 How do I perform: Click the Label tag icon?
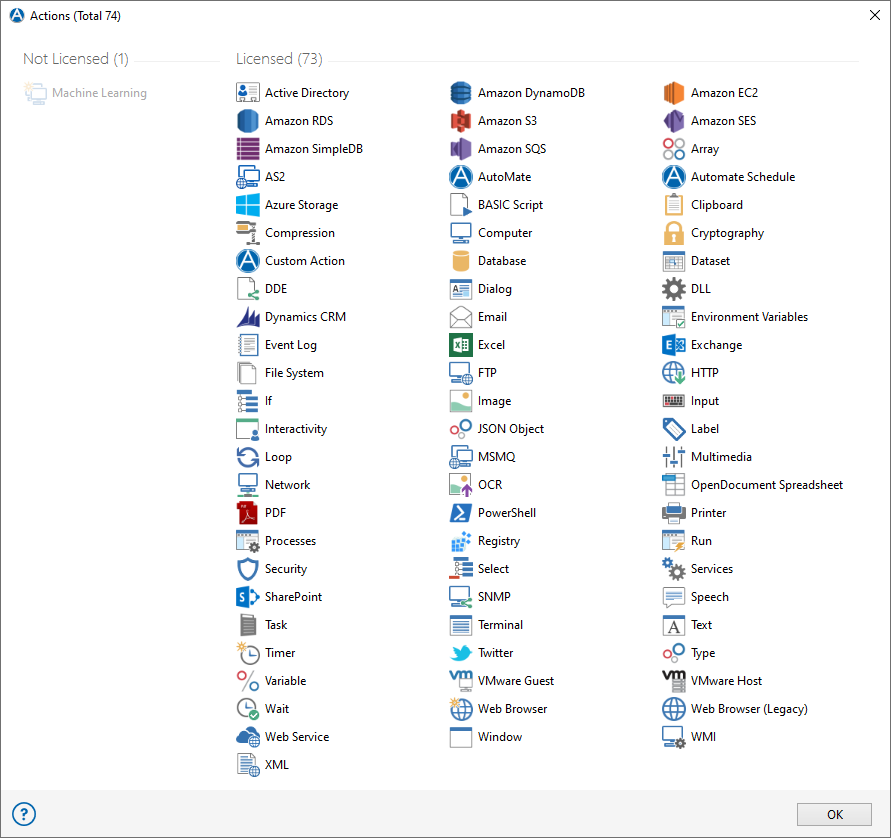[x=674, y=428]
